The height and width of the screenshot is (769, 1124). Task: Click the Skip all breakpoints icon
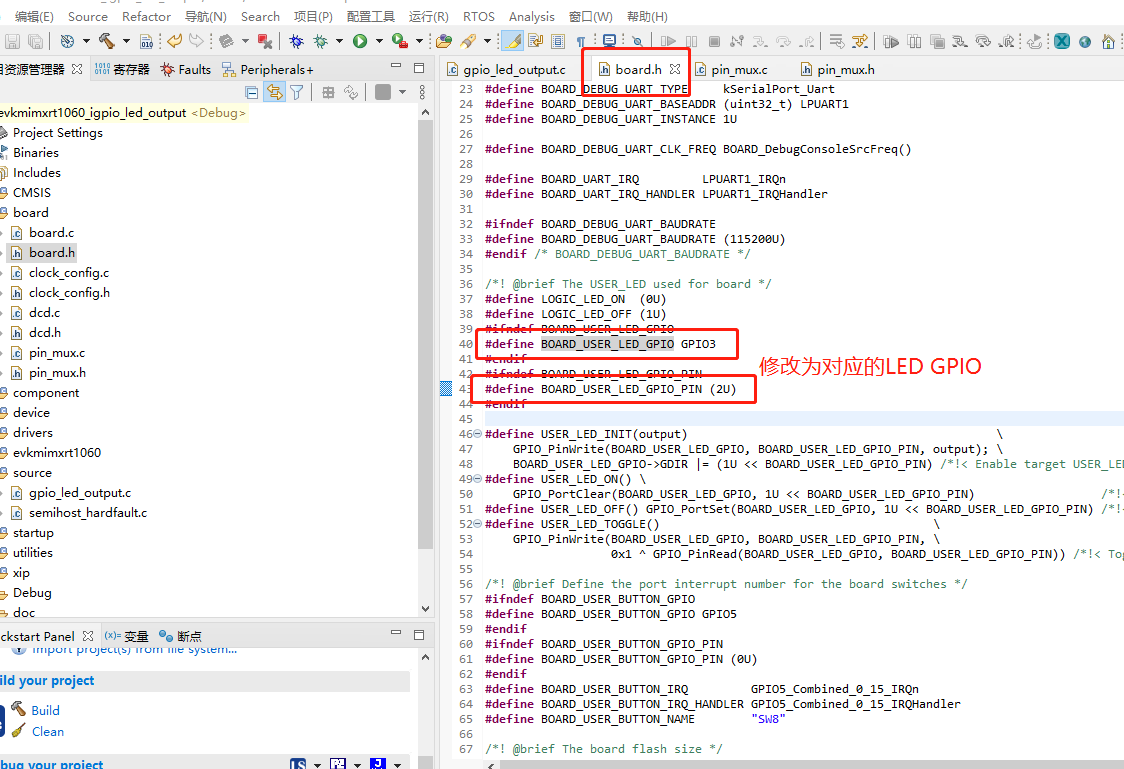(637, 42)
